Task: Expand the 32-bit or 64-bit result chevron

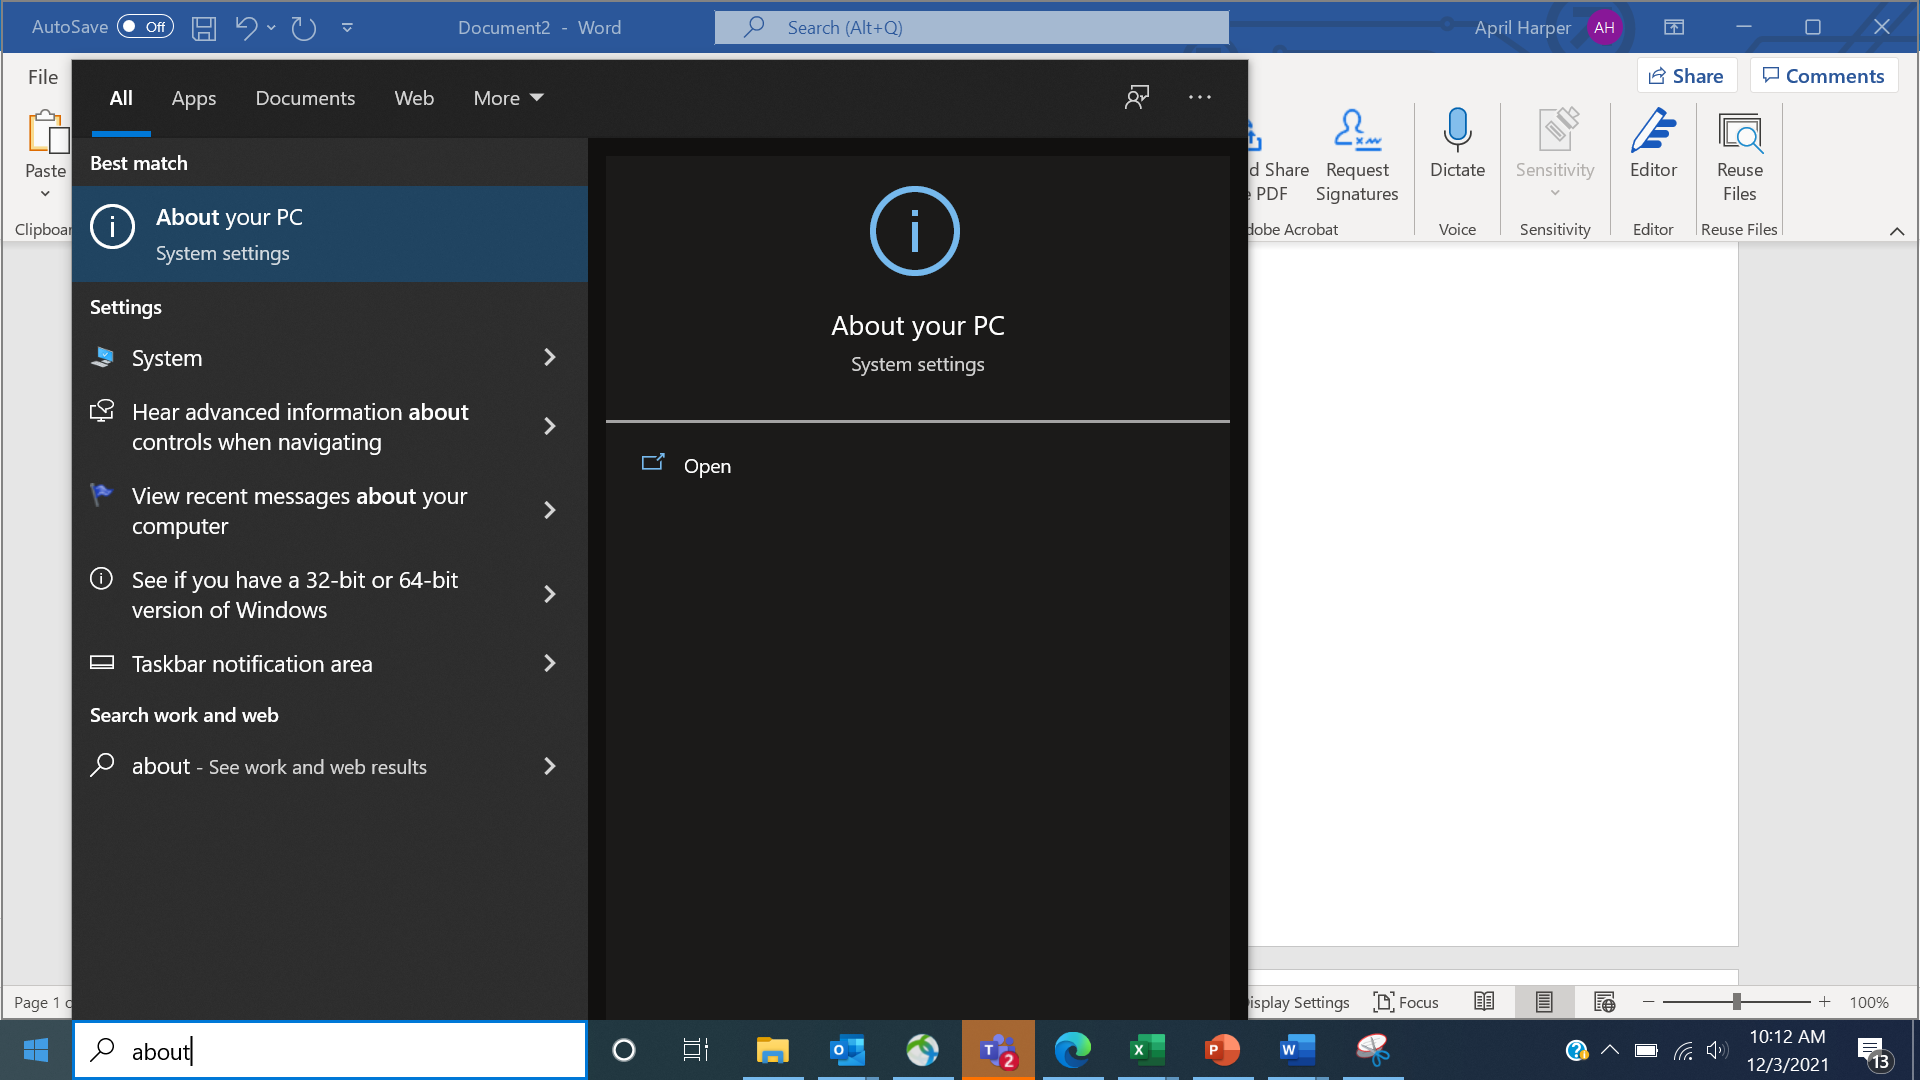Action: (549, 594)
